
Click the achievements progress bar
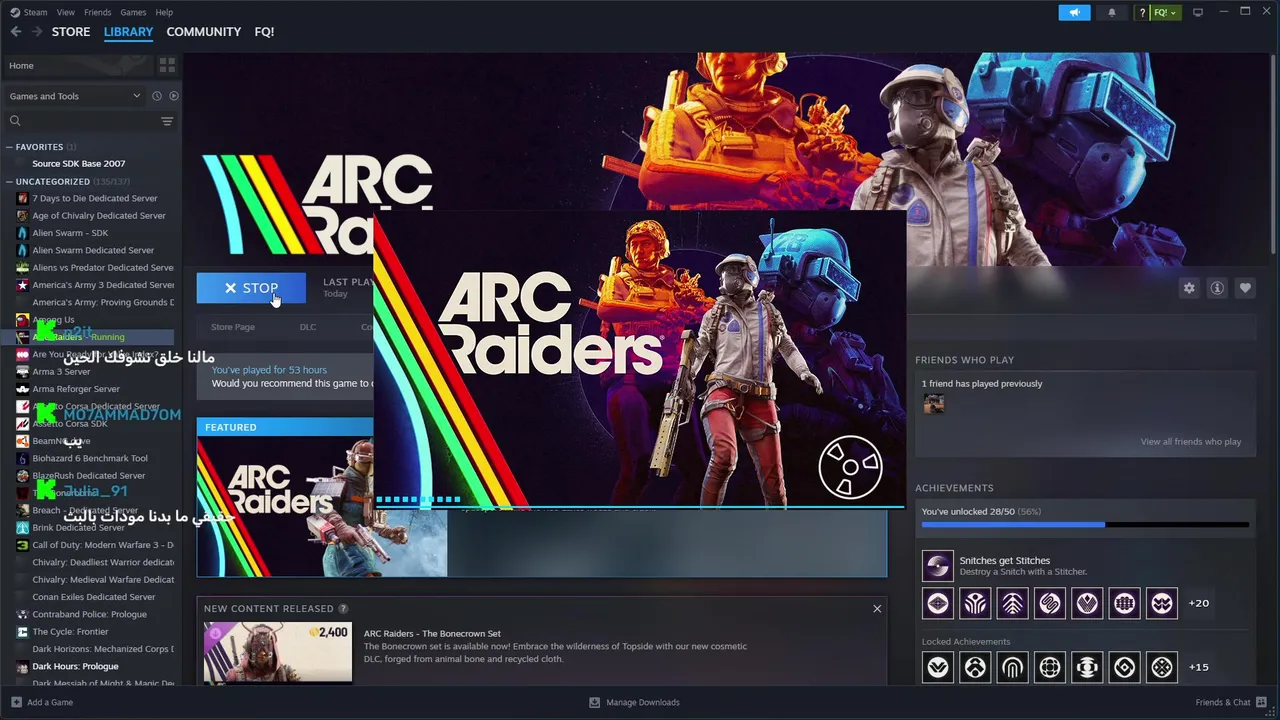(1085, 524)
